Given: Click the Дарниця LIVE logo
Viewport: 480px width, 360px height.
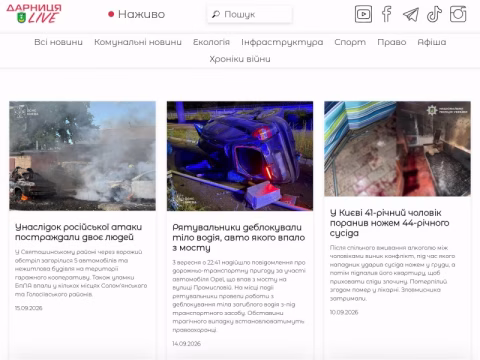Looking at the screenshot, I should pyautogui.click(x=34, y=14).
